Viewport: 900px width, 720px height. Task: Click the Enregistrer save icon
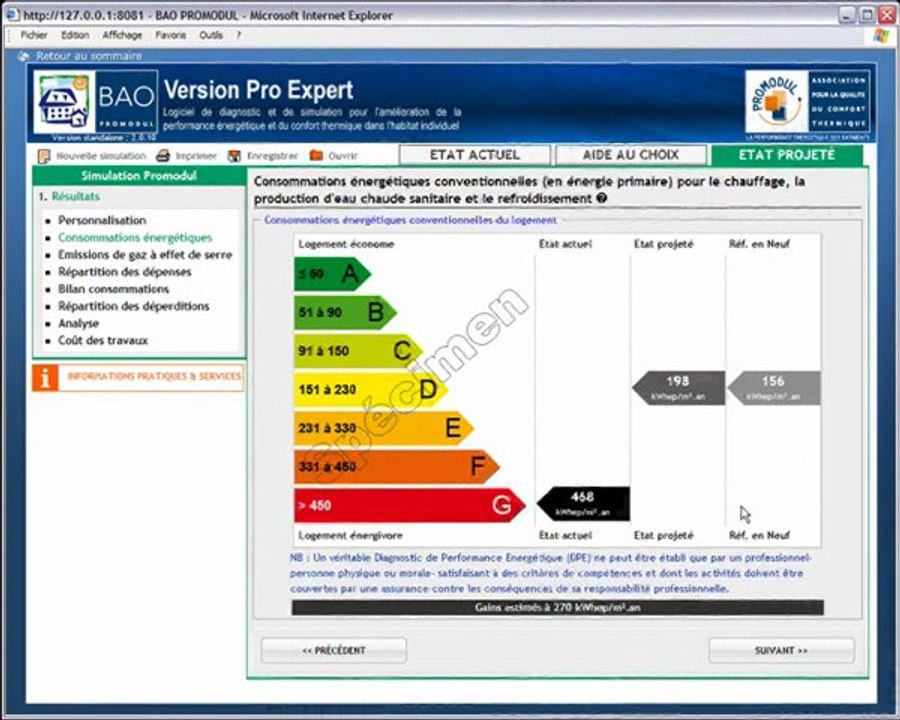[x=234, y=156]
